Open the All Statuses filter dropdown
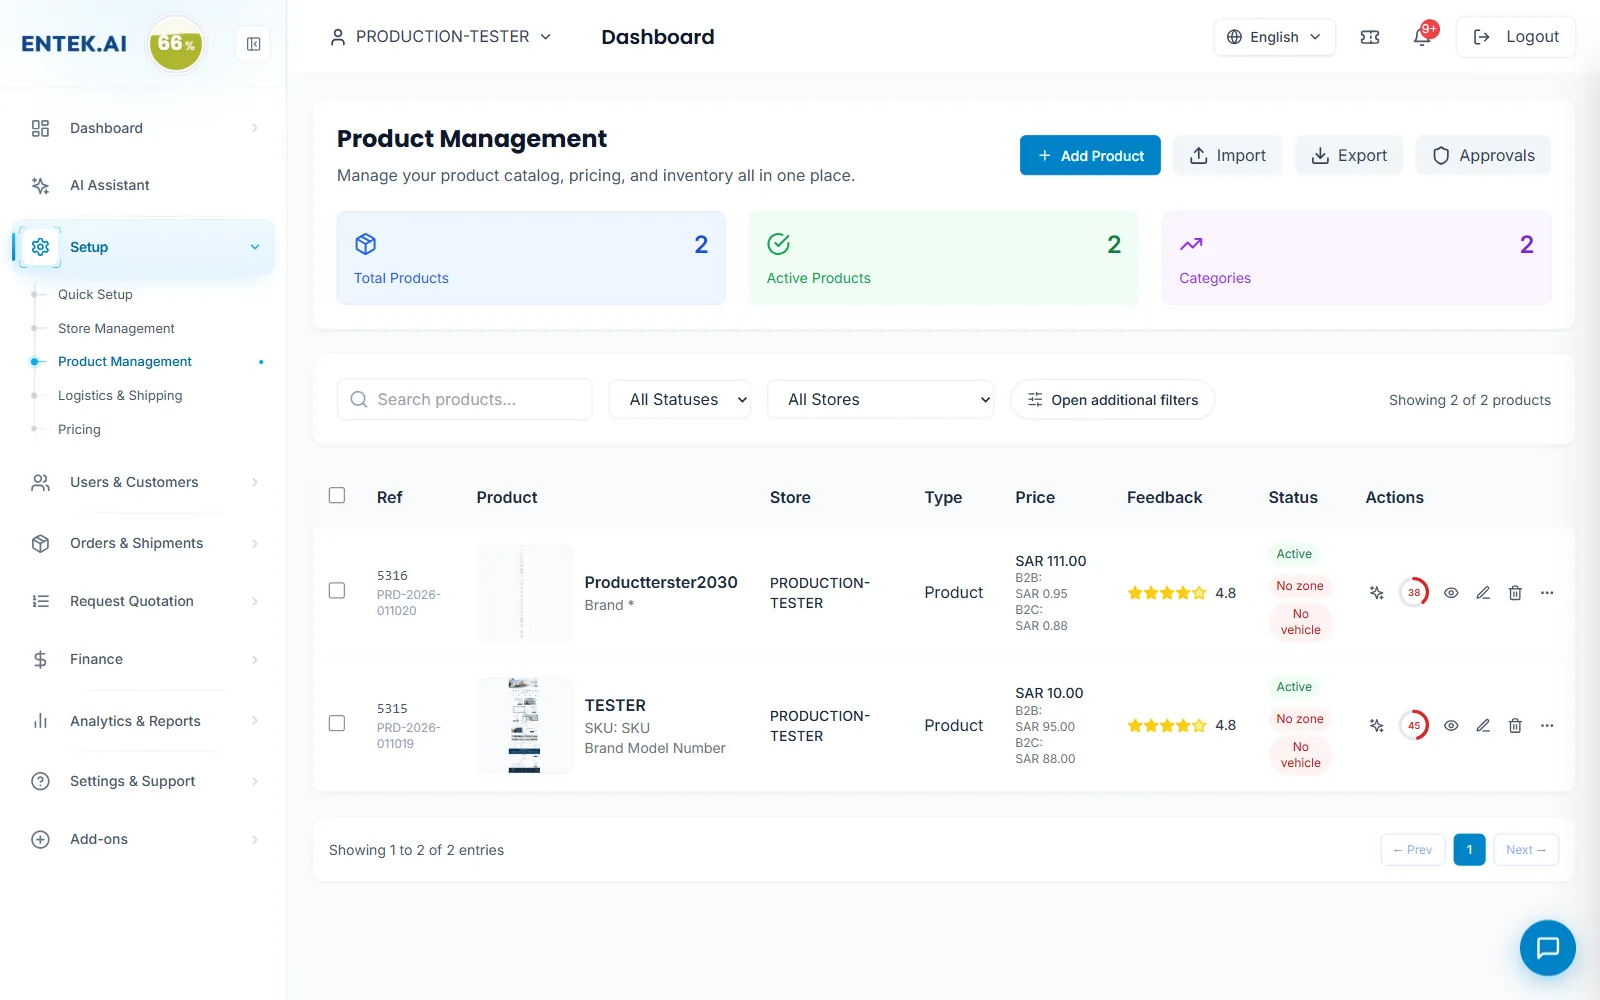Image resolution: width=1600 pixels, height=1000 pixels. [680, 400]
